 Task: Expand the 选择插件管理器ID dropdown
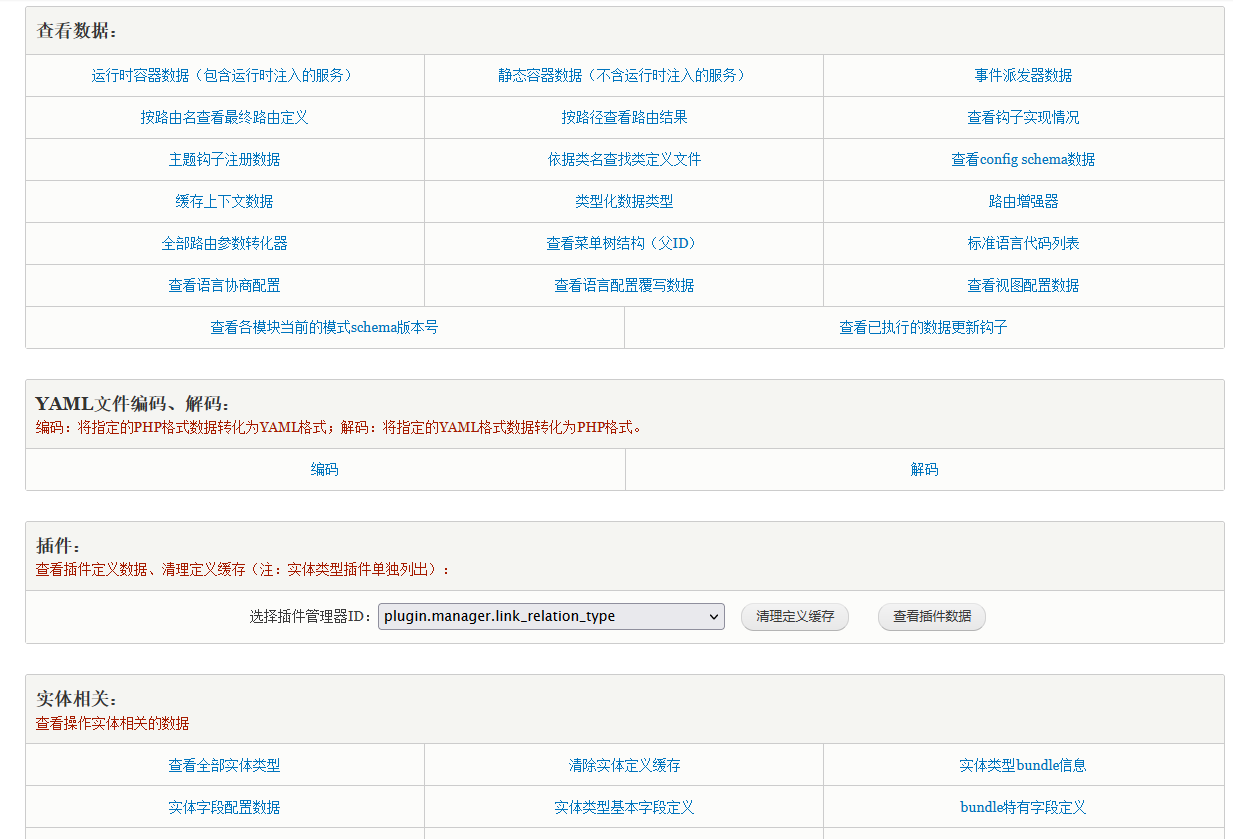(551, 617)
